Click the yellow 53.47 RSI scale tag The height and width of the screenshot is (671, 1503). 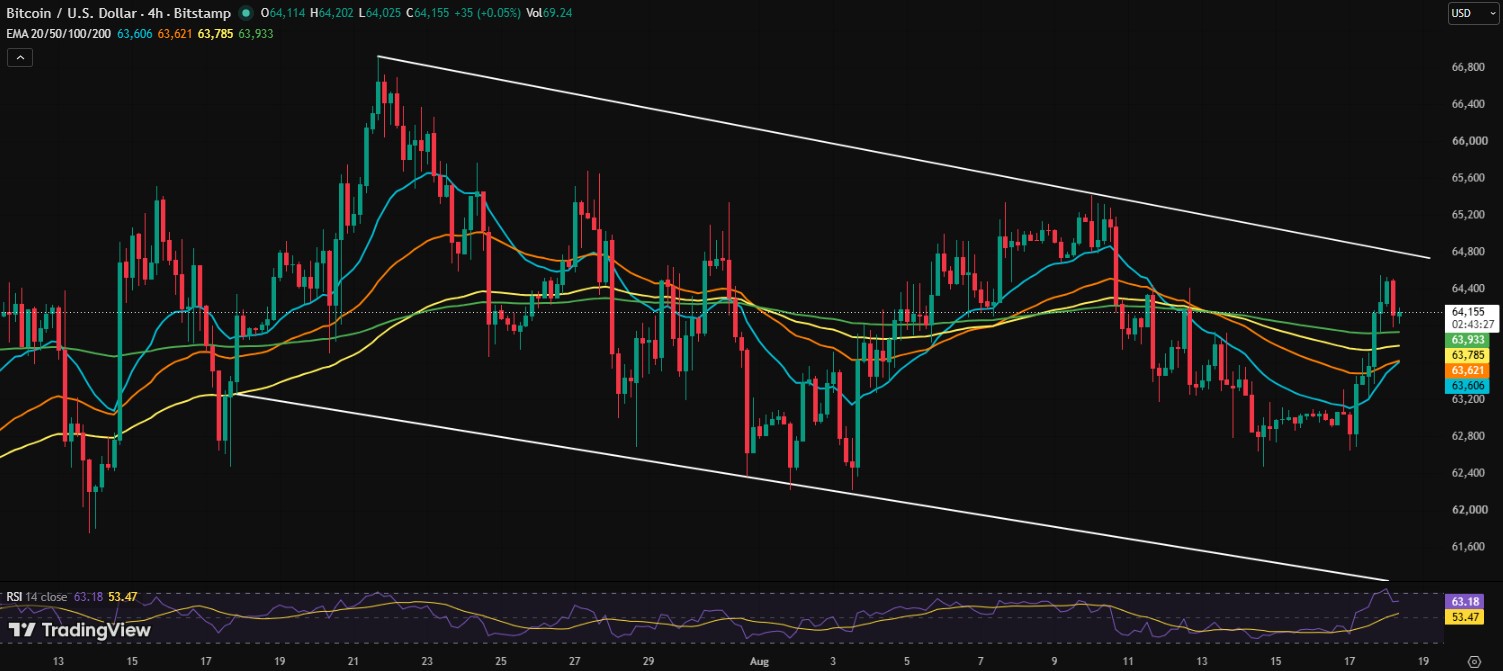(x=1466, y=617)
